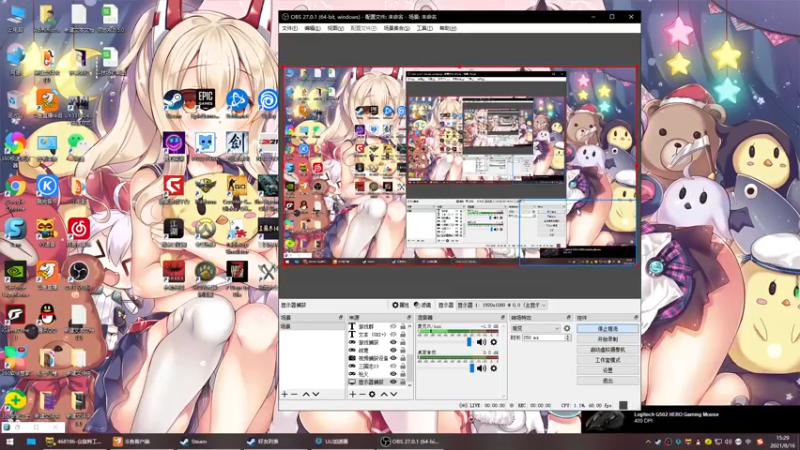Open OBS Studio desktop shortcut
This screenshot has height=450, width=800.
79,276
